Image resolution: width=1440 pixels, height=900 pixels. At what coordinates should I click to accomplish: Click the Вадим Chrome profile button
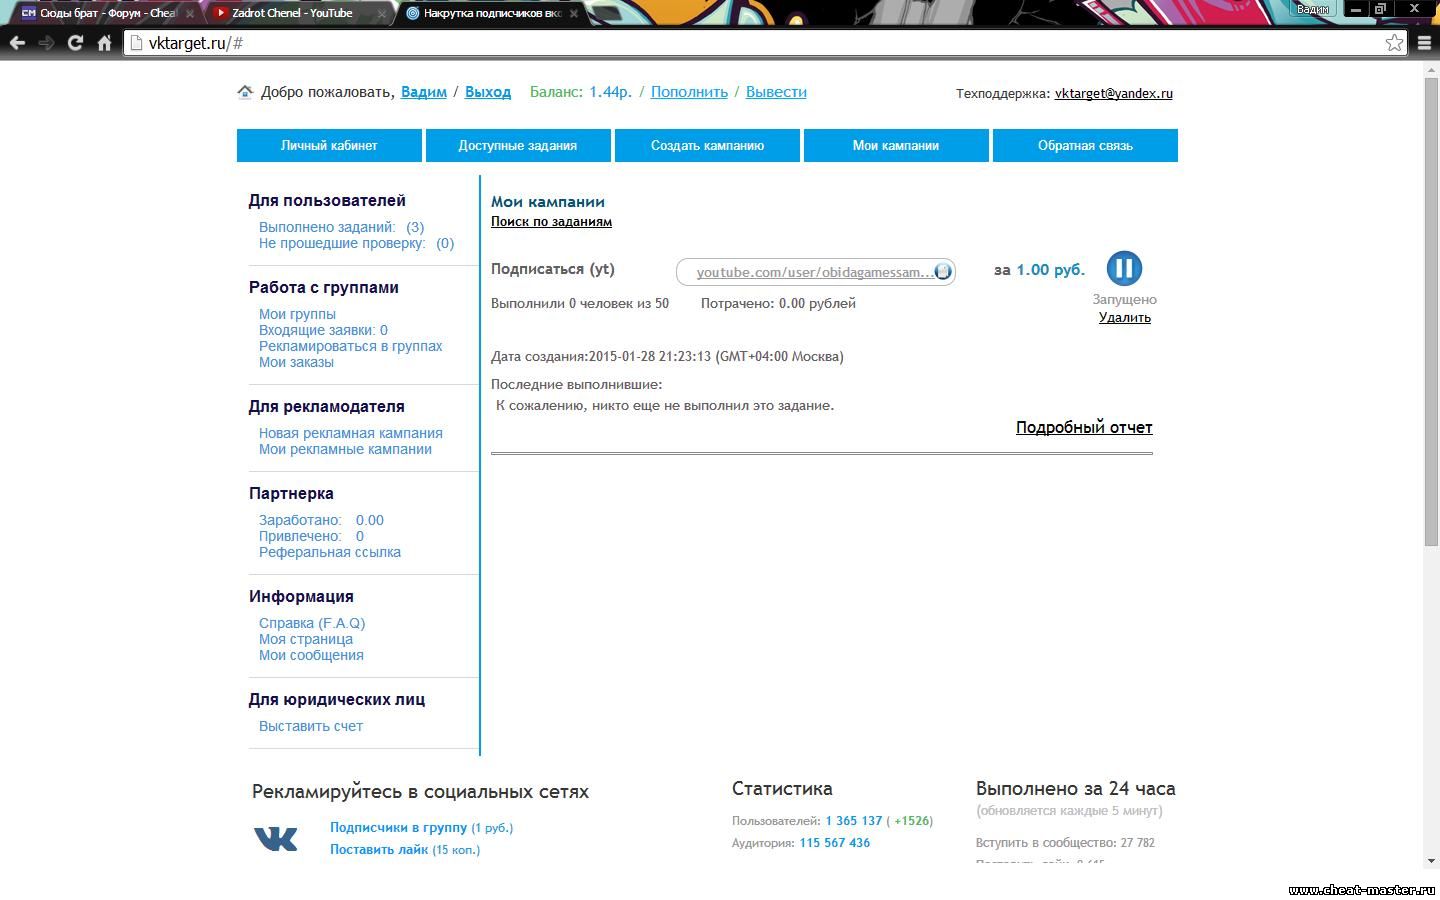[1313, 9]
